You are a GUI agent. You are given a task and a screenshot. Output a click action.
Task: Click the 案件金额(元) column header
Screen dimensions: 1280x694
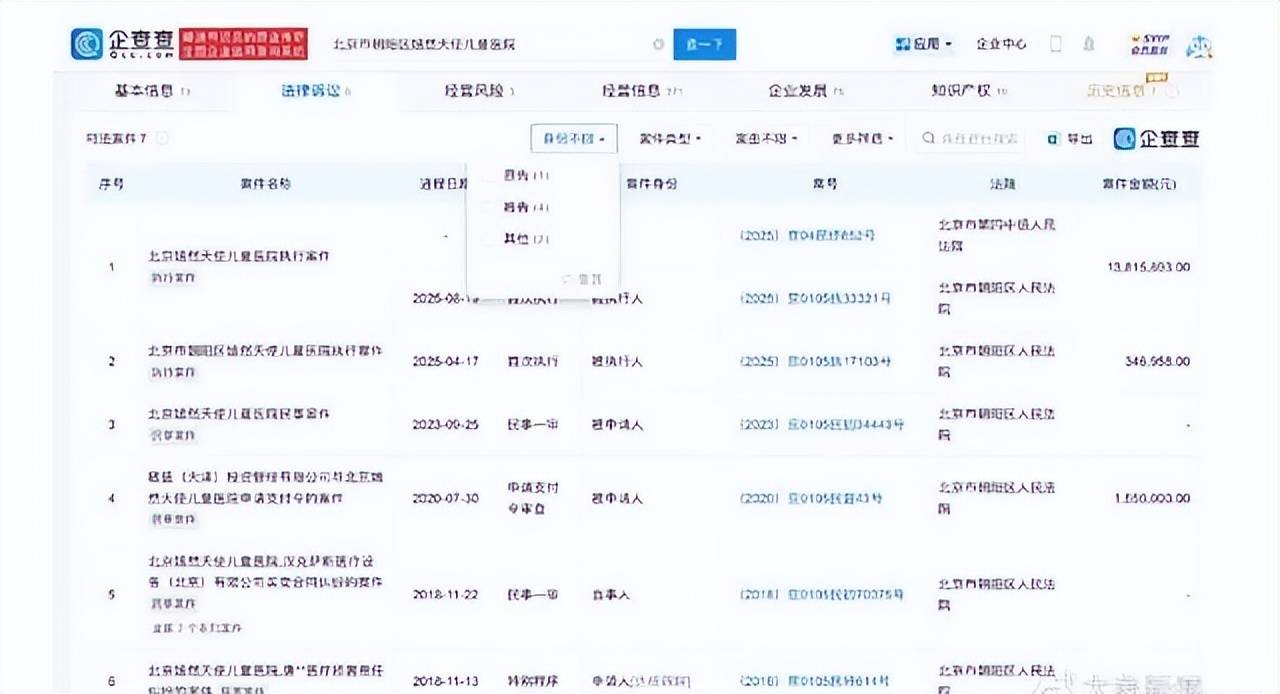(1139, 184)
